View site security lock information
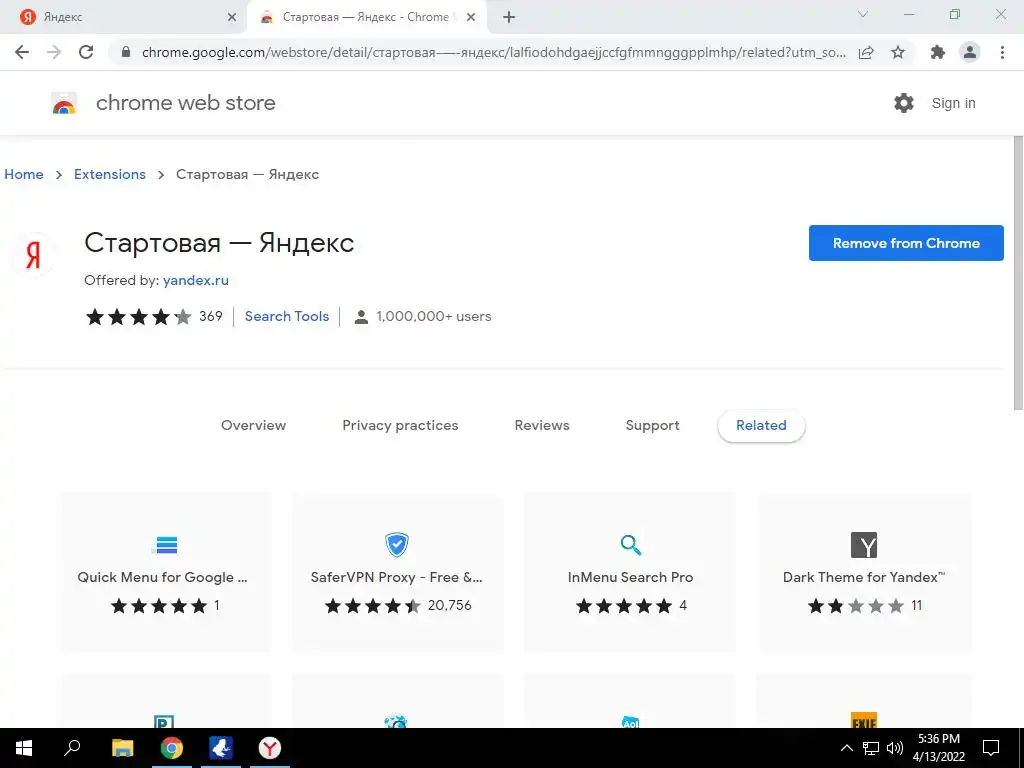This screenshot has height=768, width=1024. [126, 52]
